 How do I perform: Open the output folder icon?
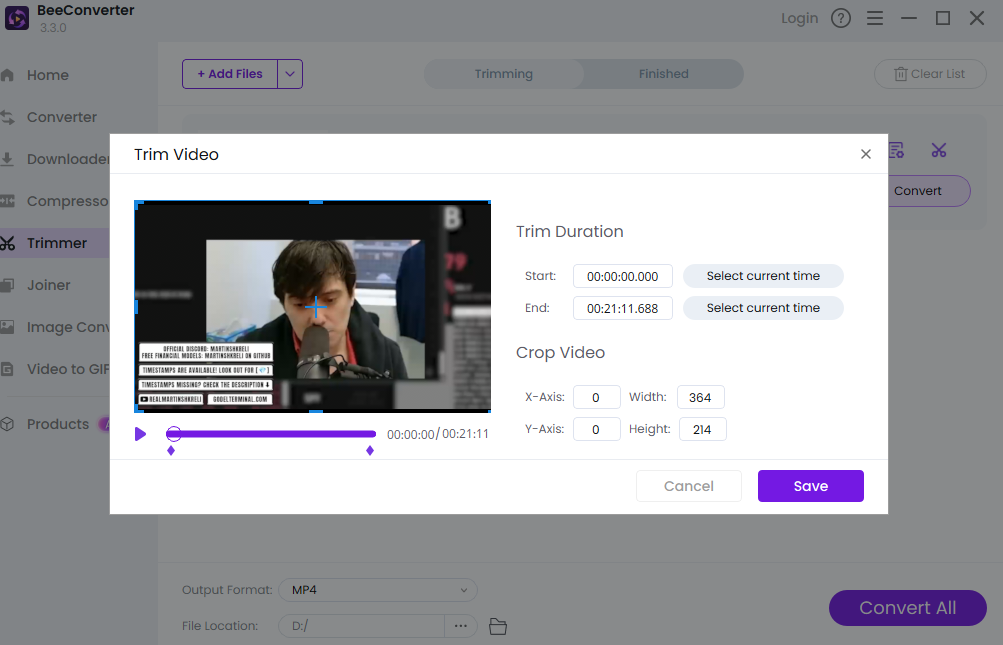(498, 626)
